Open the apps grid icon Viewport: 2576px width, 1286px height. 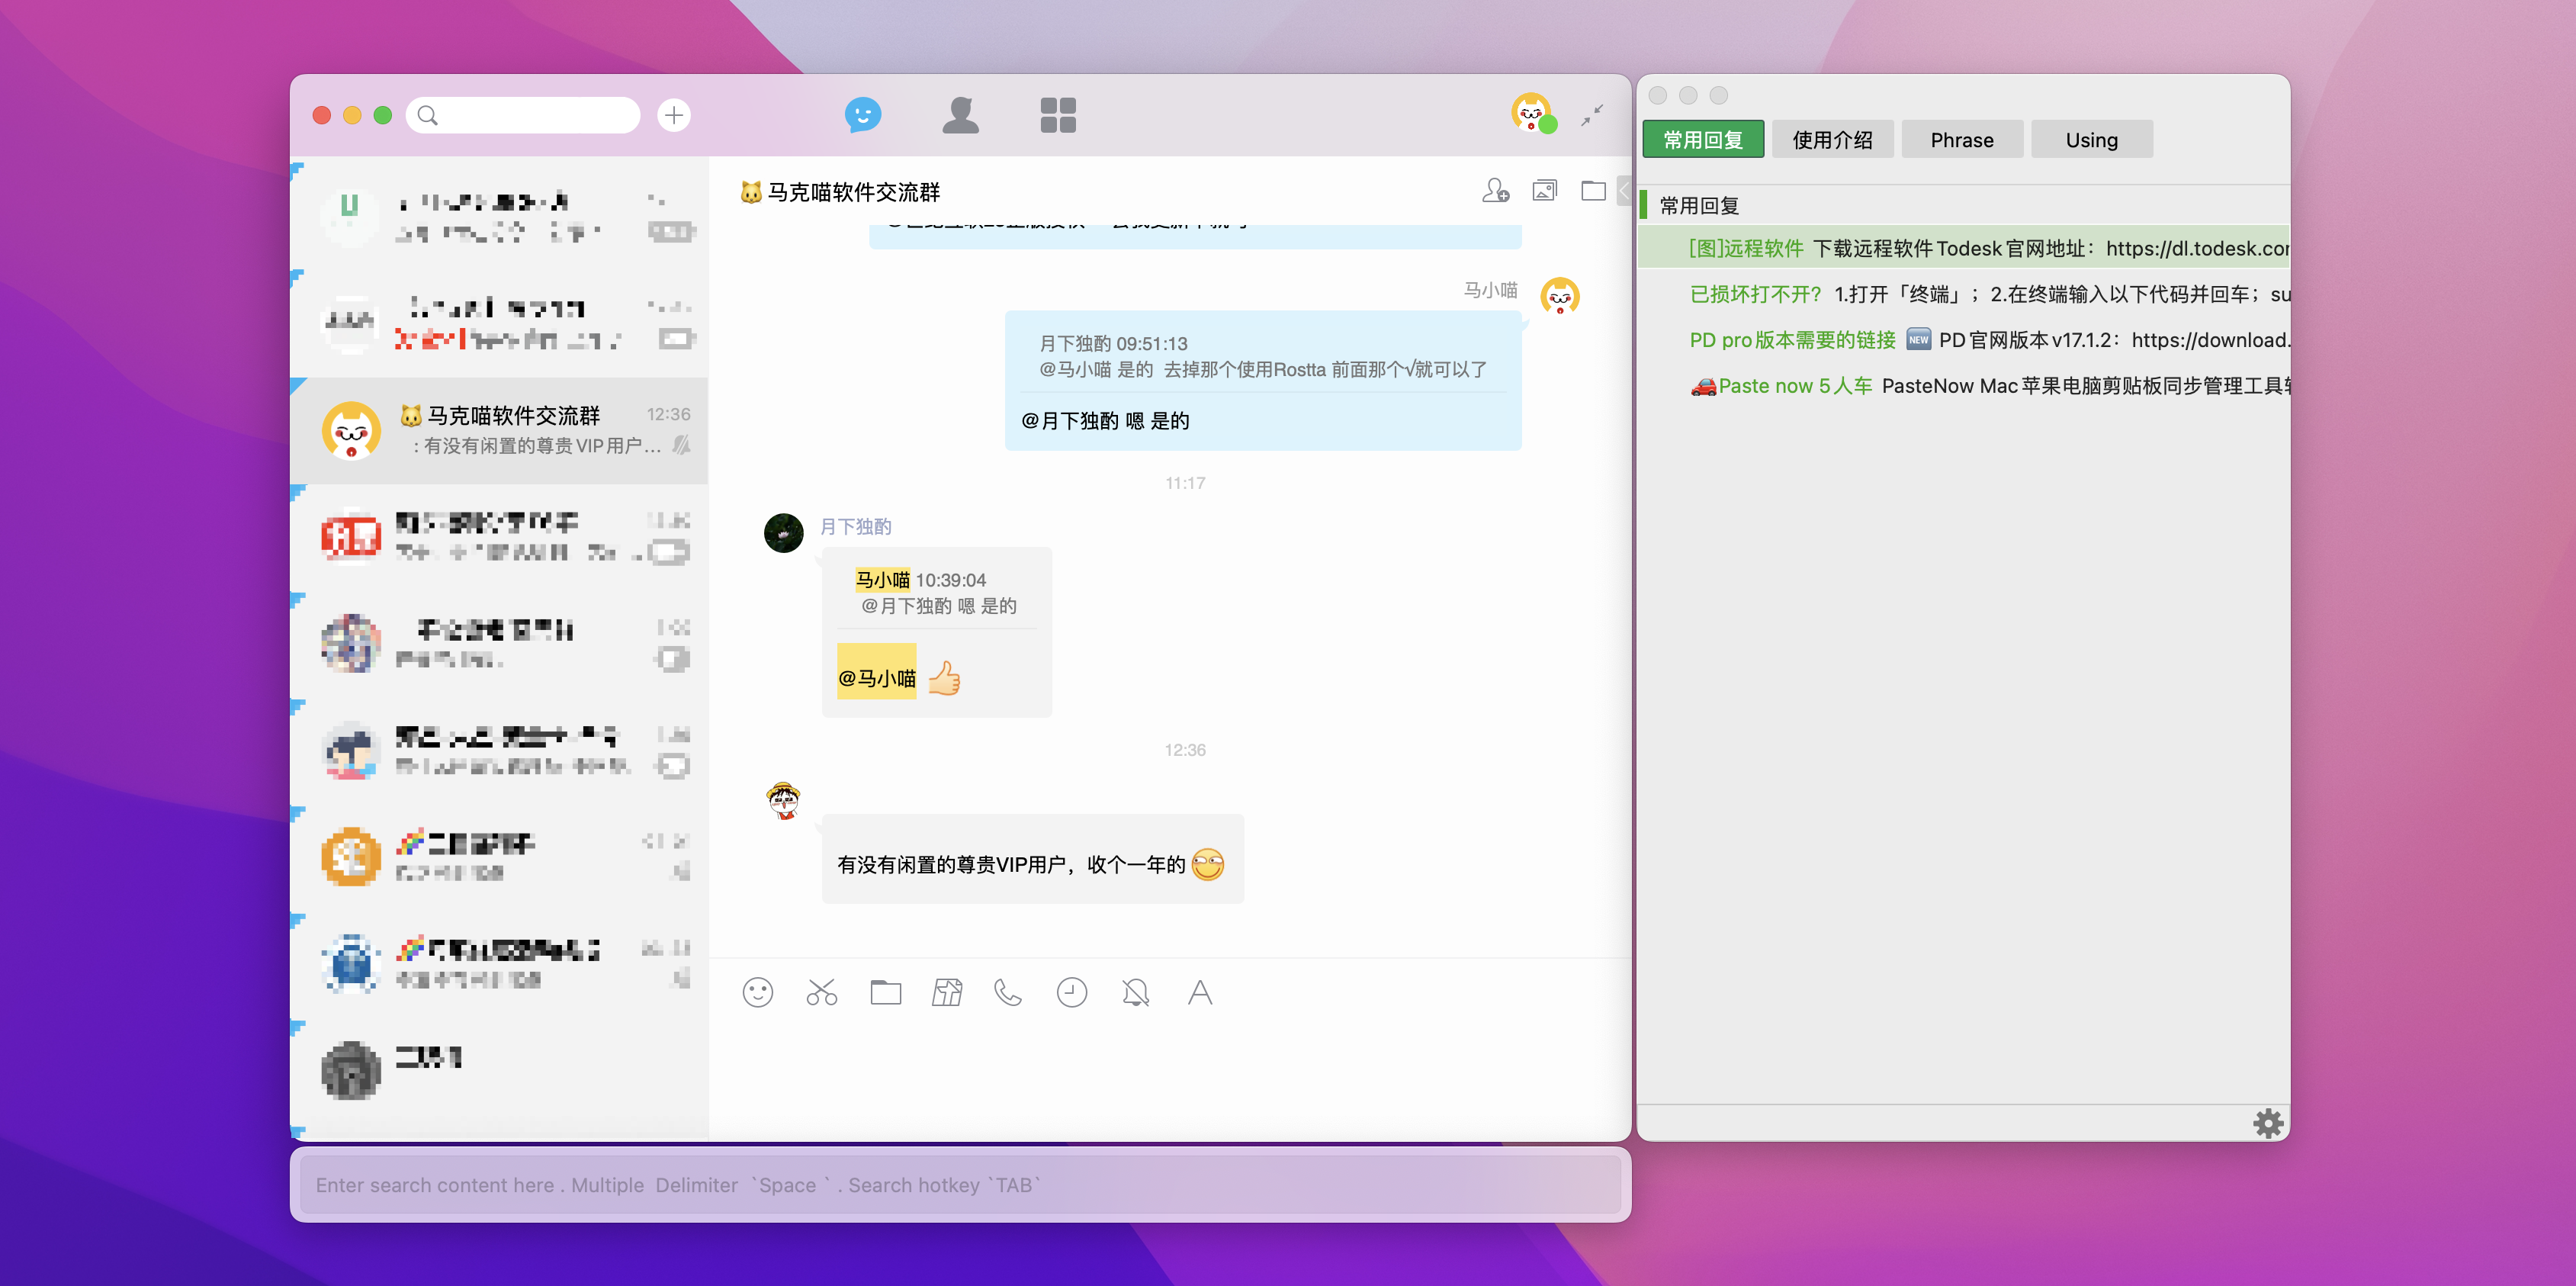[x=1057, y=115]
